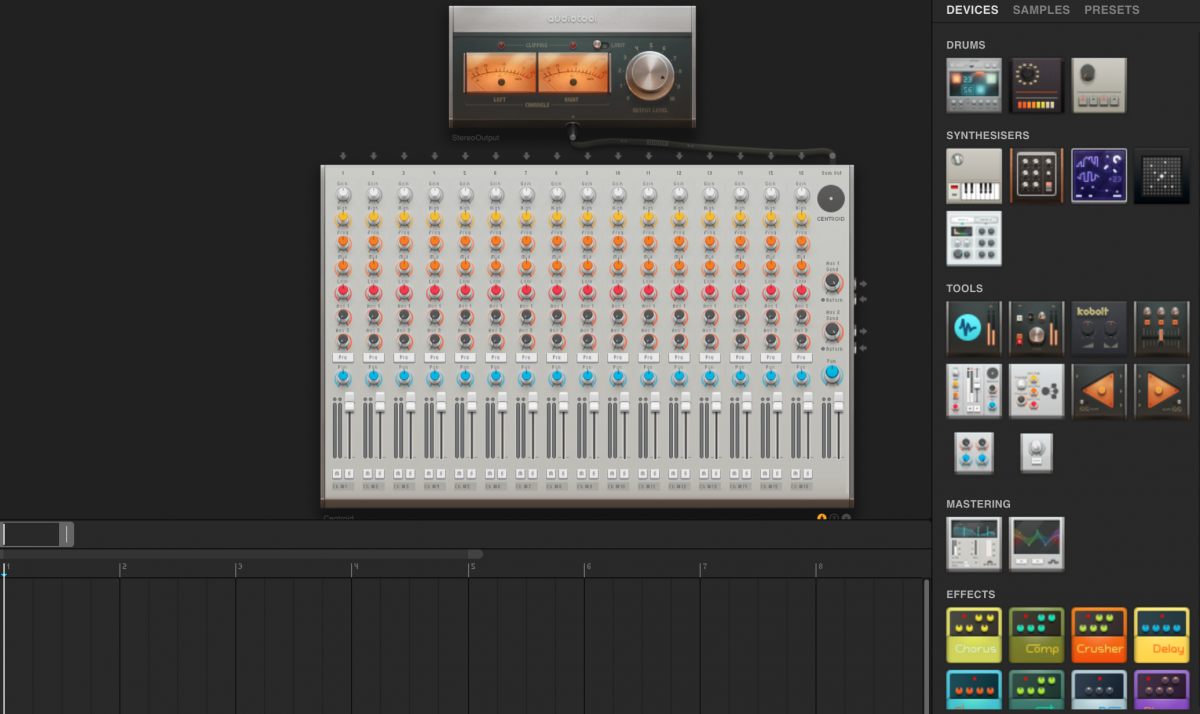The height and width of the screenshot is (714, 1200).
Task: Select the dark tool with large silver knob
Action: (x=1037, y=329)
